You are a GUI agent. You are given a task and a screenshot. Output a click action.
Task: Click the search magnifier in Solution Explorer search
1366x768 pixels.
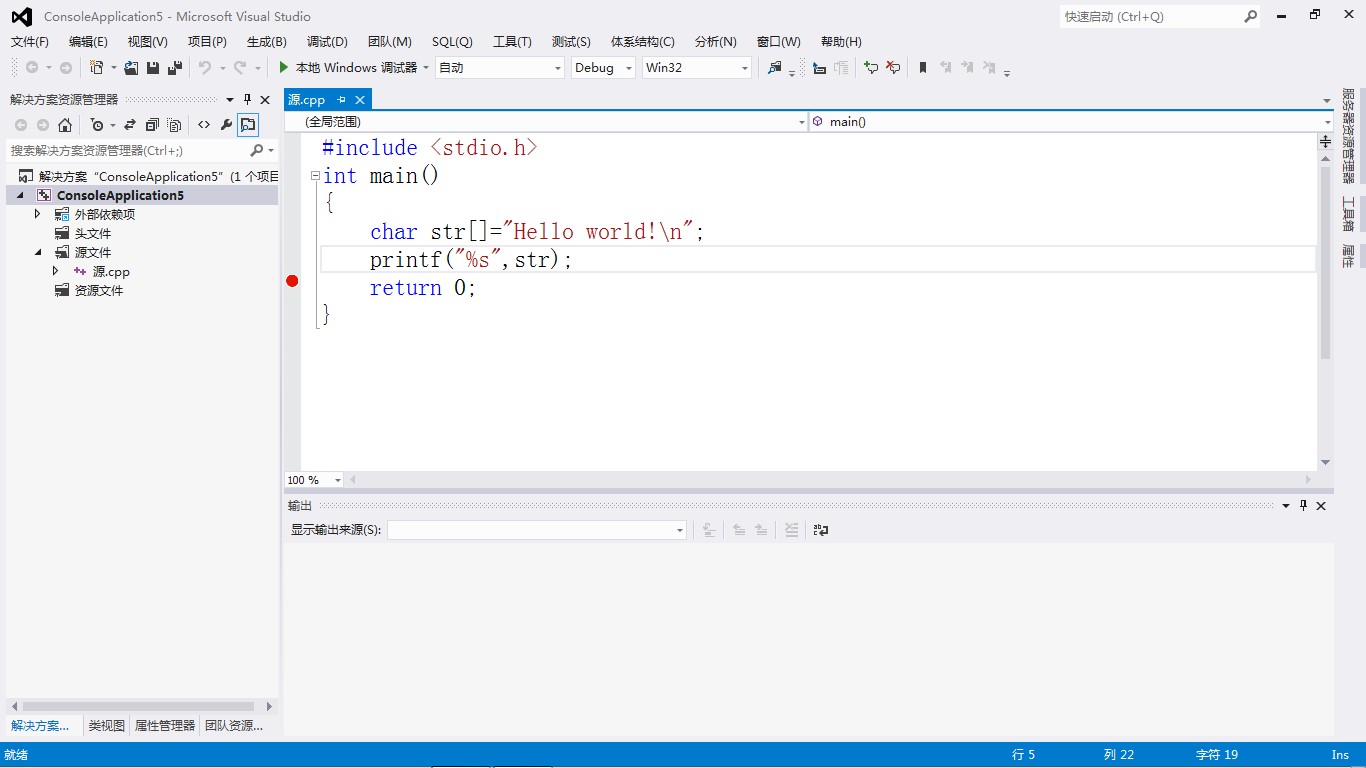257,150
